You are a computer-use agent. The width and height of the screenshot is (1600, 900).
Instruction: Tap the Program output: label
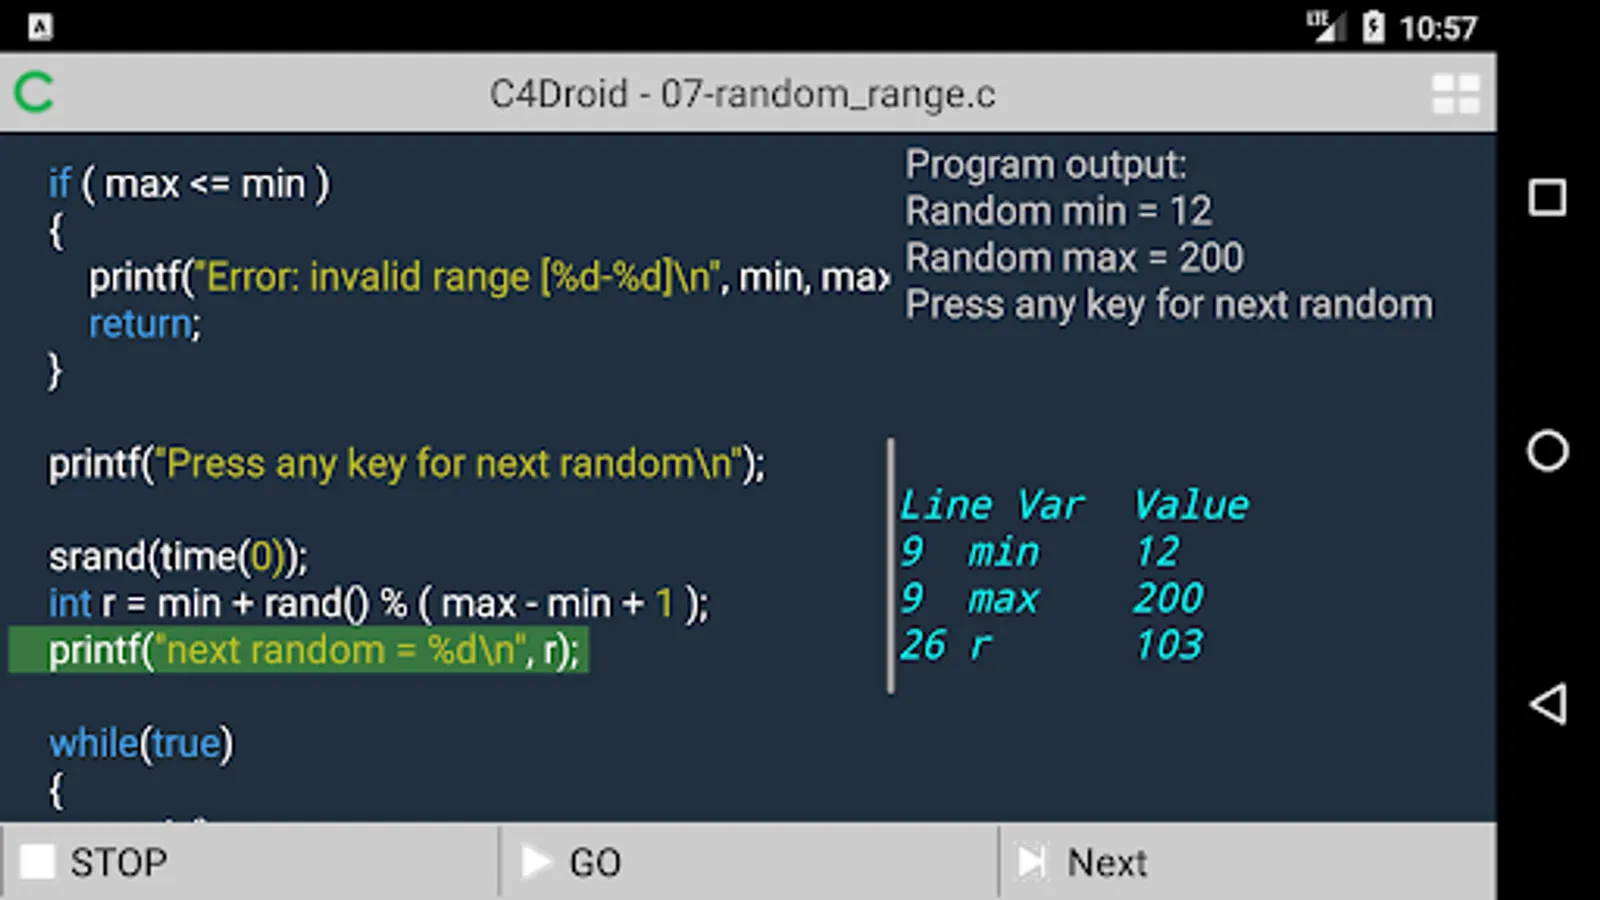click(1046, 165)
